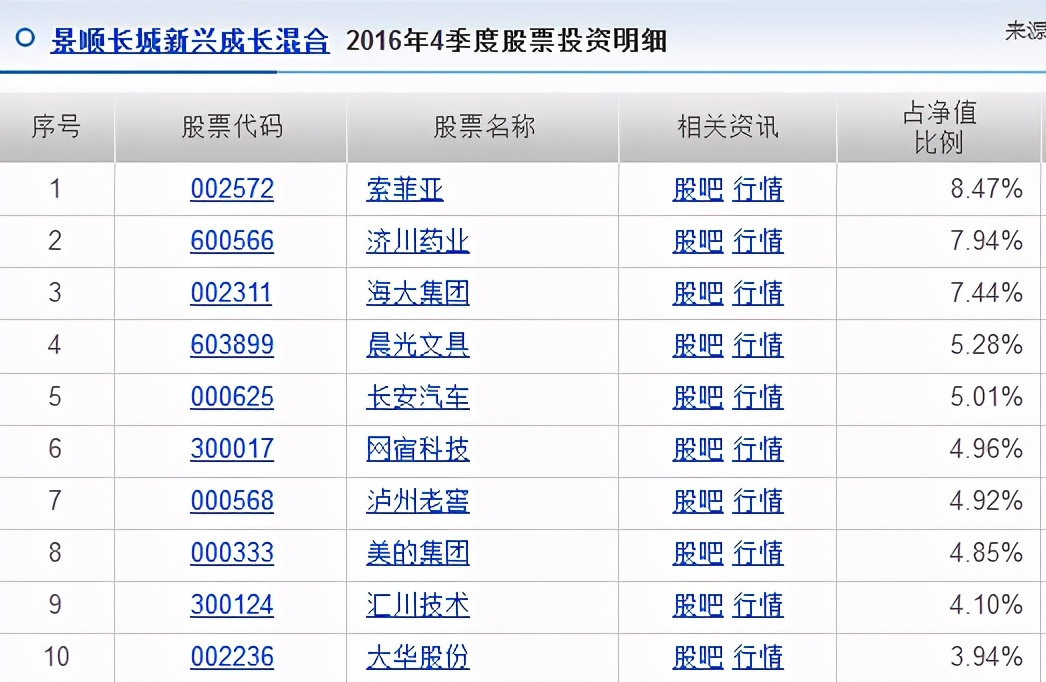Open the 晨光文具 stock page
Screen dimensions: 1046x682
417,345
